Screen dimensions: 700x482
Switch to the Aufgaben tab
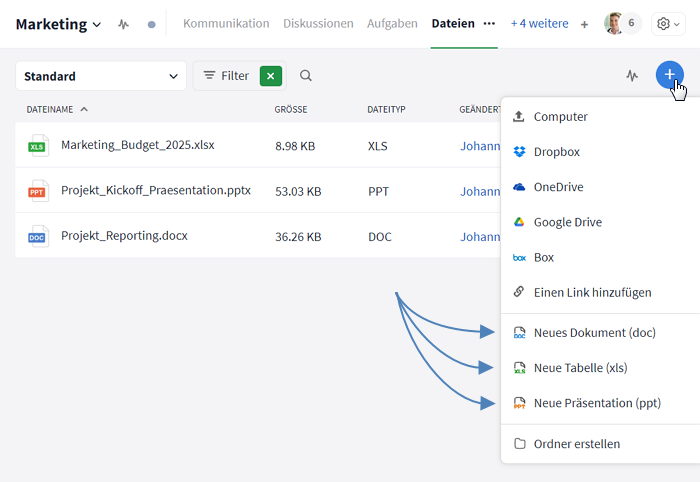[392, 23]
